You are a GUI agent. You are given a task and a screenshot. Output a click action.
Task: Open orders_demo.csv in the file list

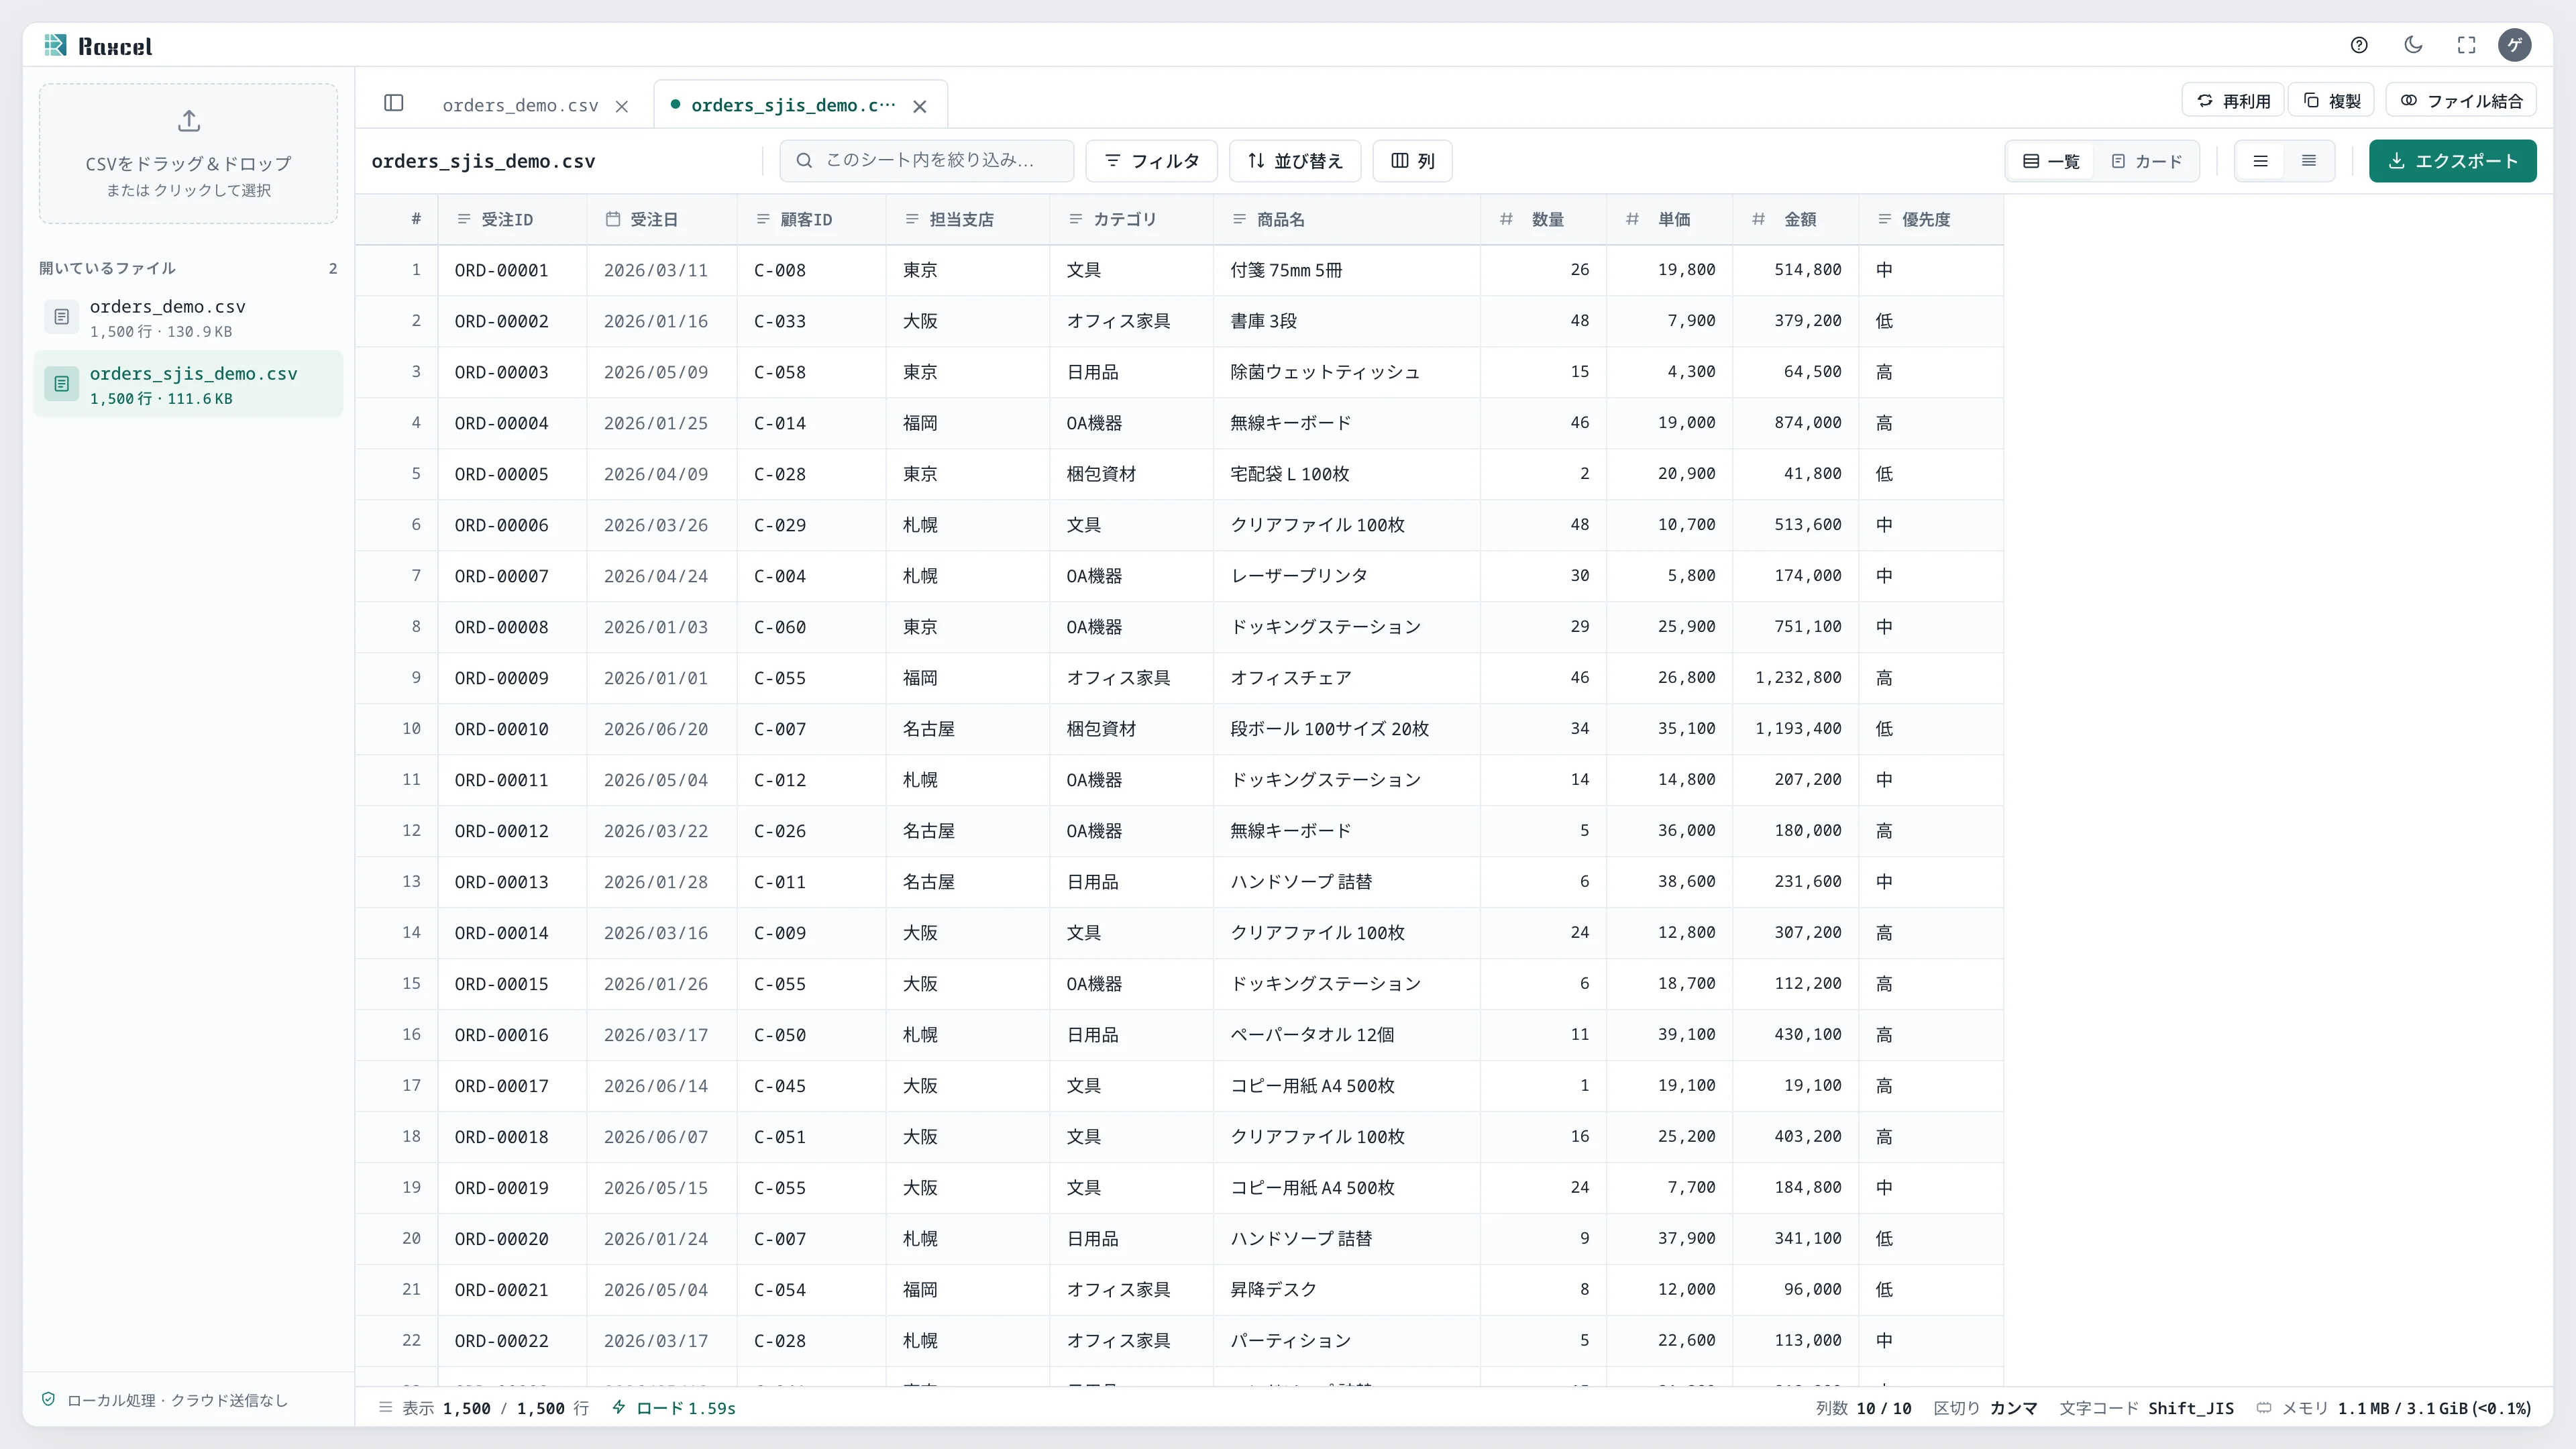coord(188,317)
